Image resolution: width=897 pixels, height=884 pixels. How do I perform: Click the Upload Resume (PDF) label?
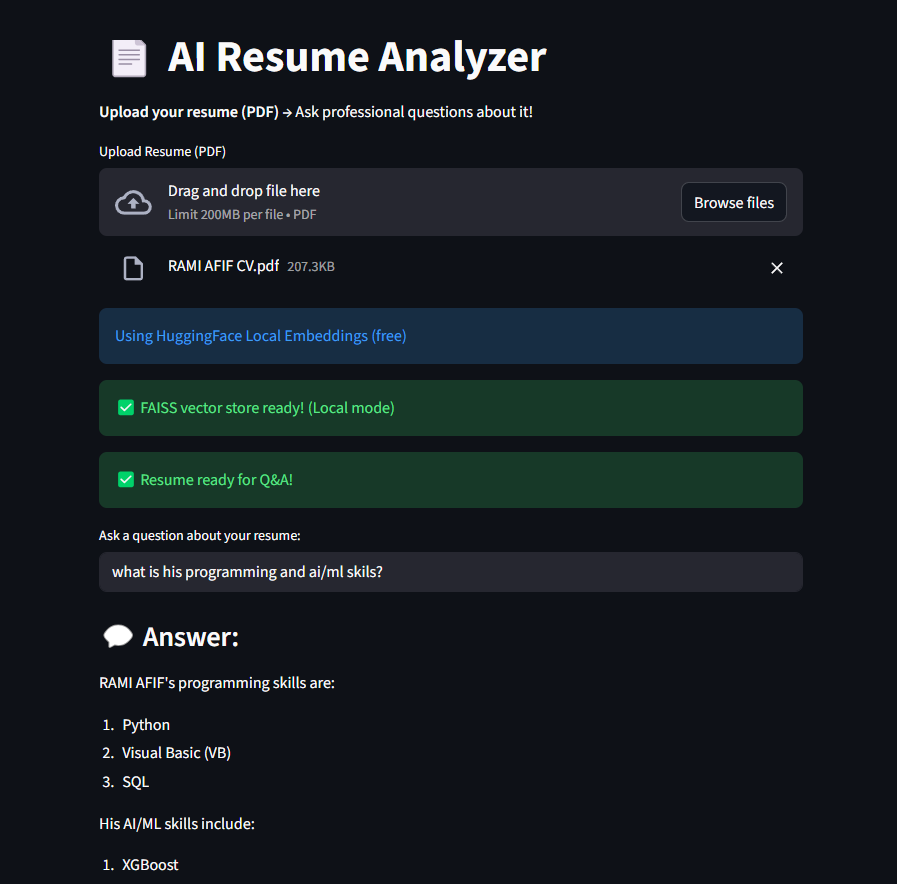162,152
